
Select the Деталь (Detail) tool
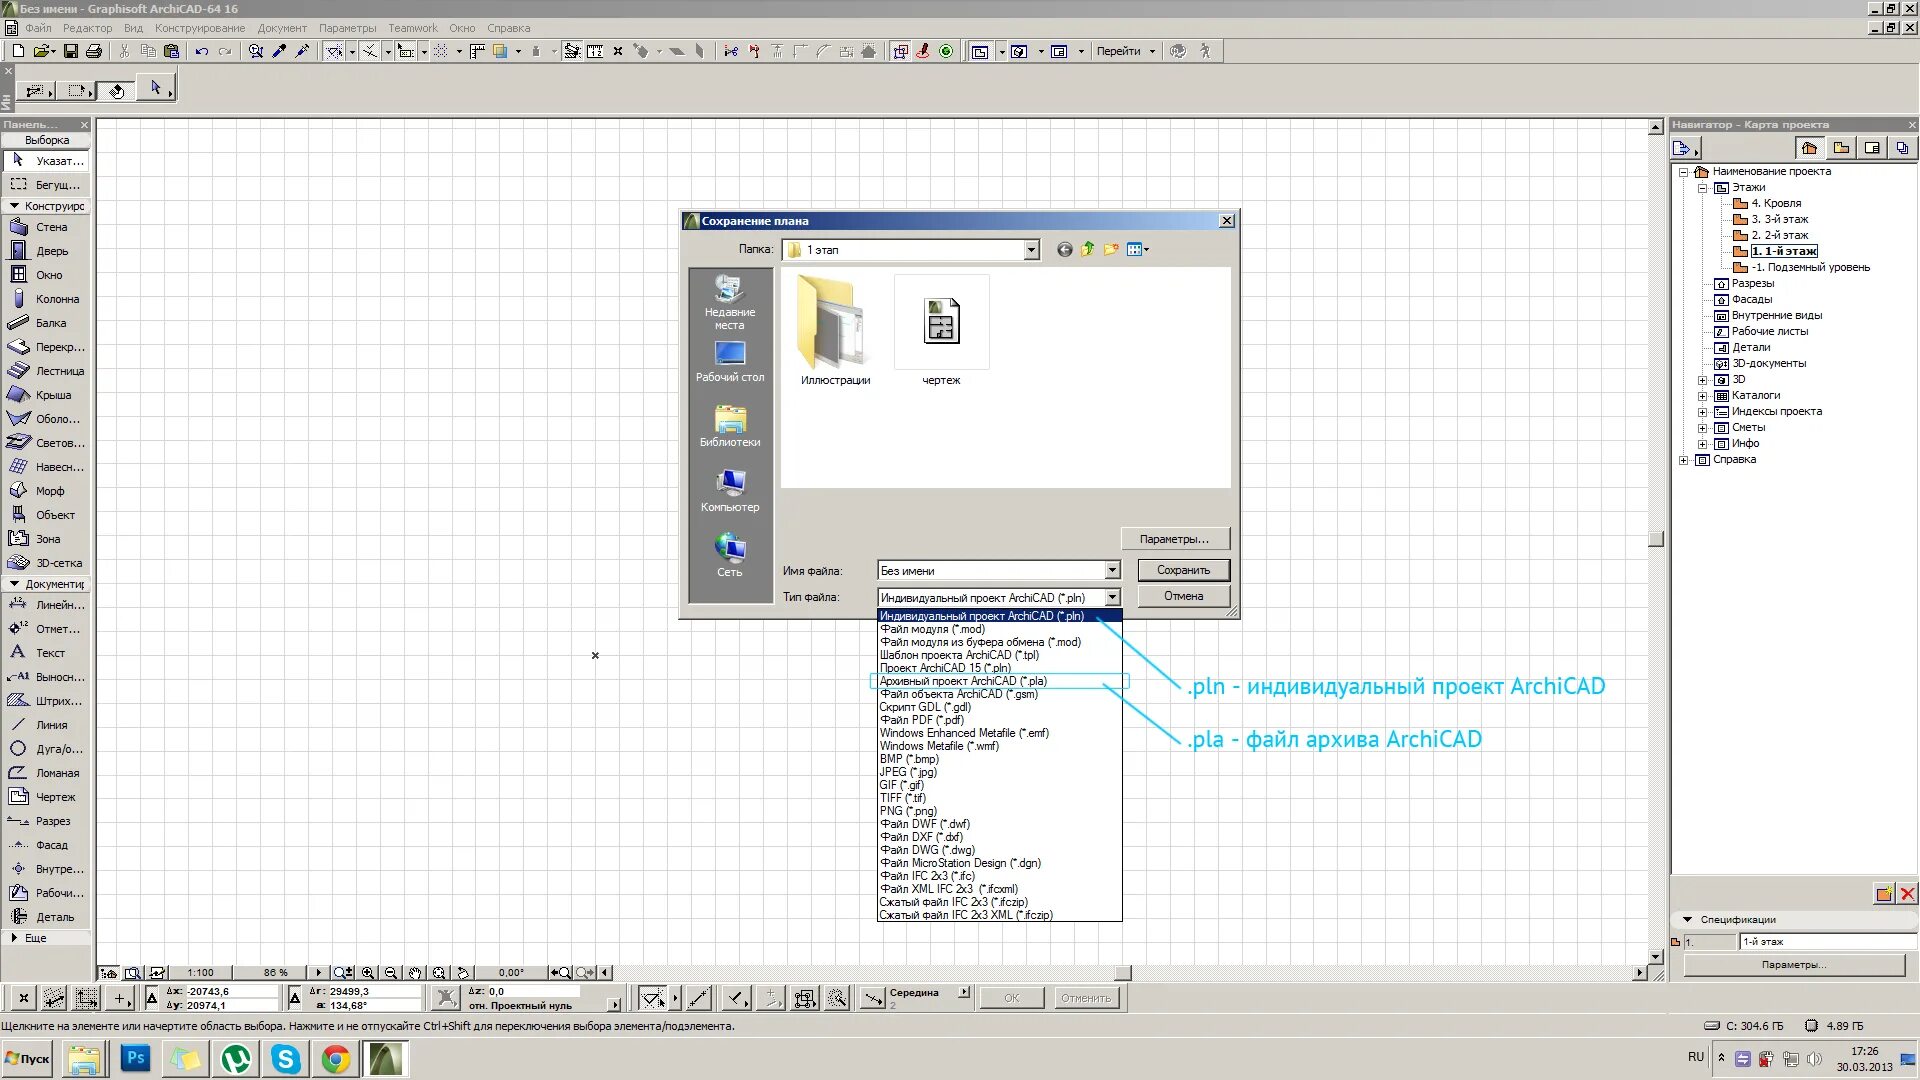[x=46, y=917]
